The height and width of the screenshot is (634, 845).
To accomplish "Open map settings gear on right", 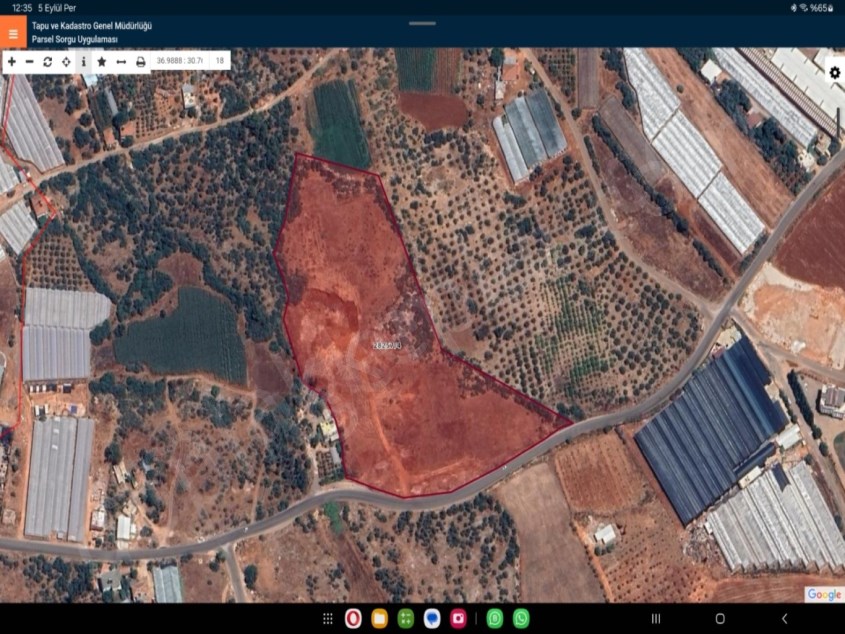I will pyautogui.click(x=834, y=73).
